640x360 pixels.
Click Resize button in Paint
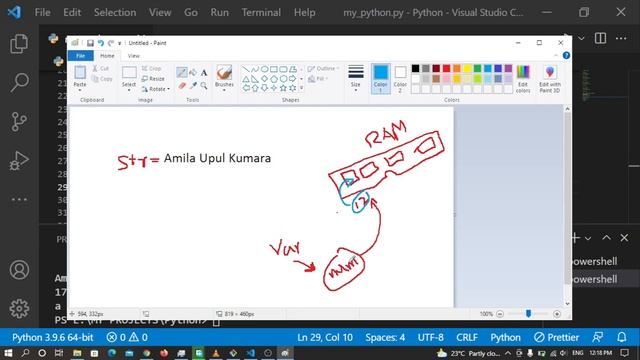153,78
